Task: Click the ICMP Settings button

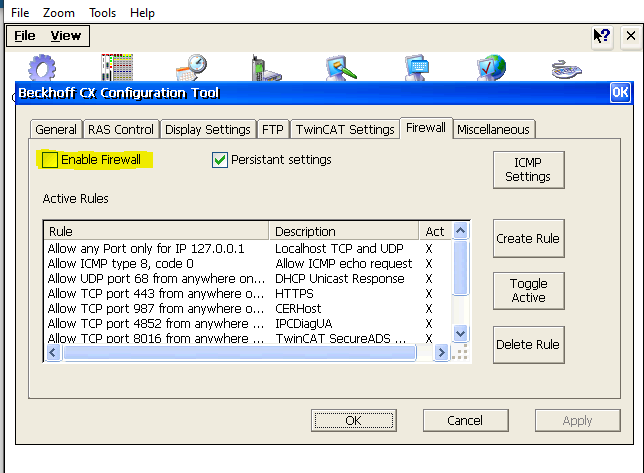Action: [529, 170]
